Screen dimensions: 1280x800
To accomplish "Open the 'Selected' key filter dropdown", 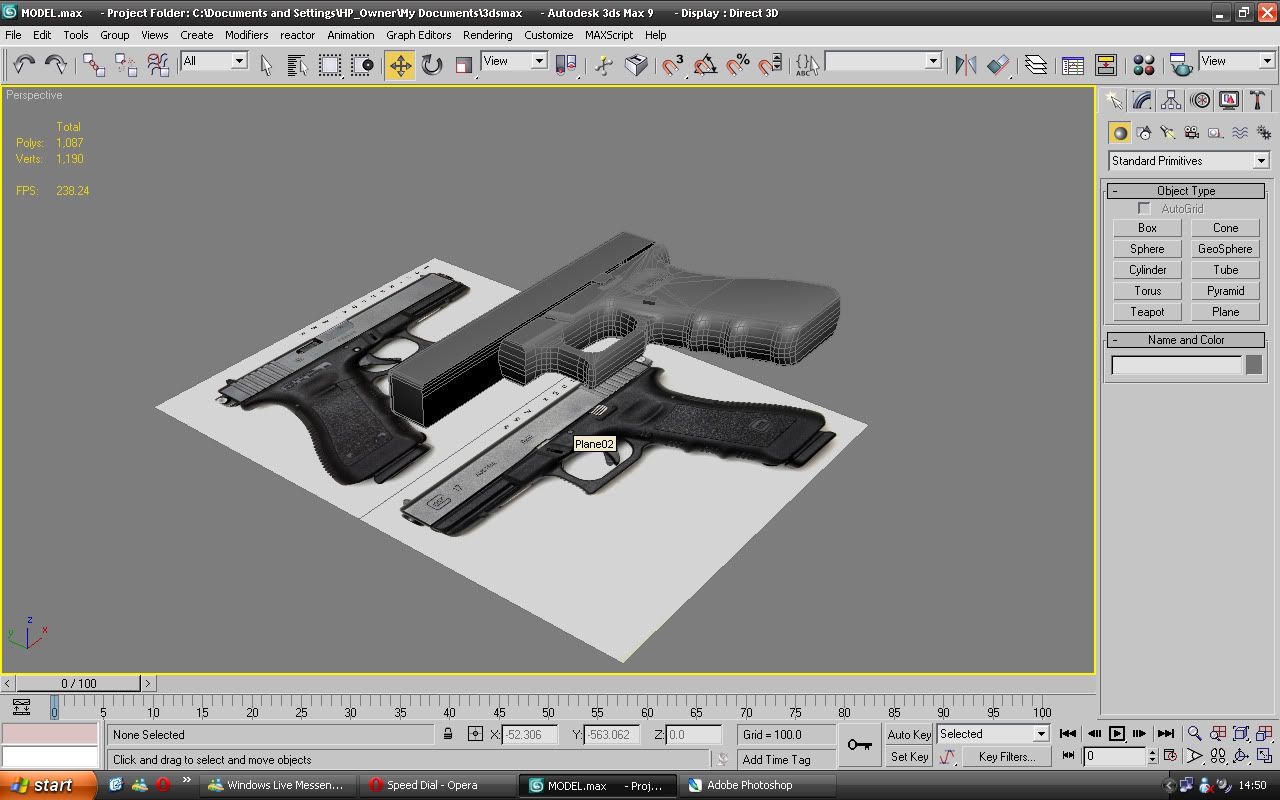I will coord(992,734).
